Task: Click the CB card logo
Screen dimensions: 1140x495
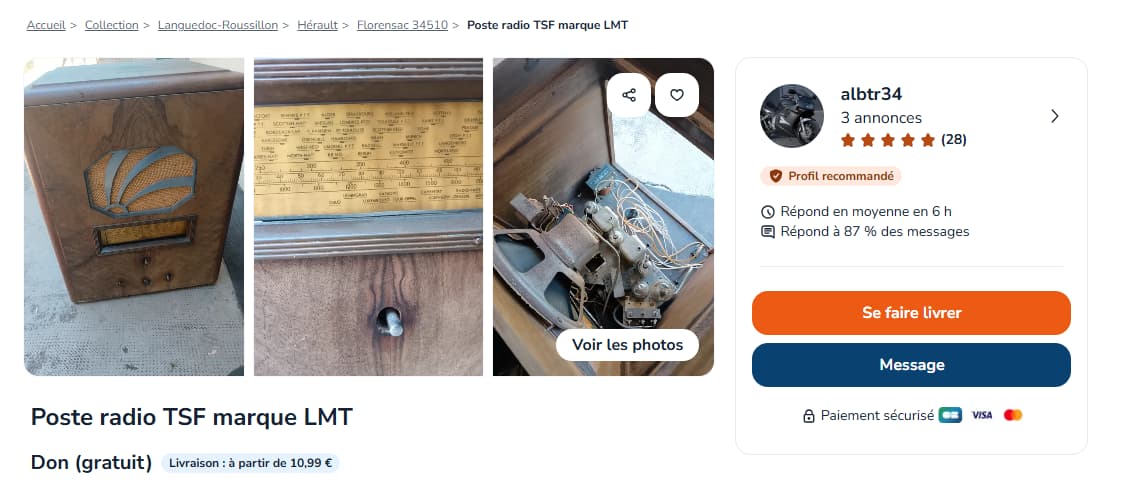Action: point(950,415)
